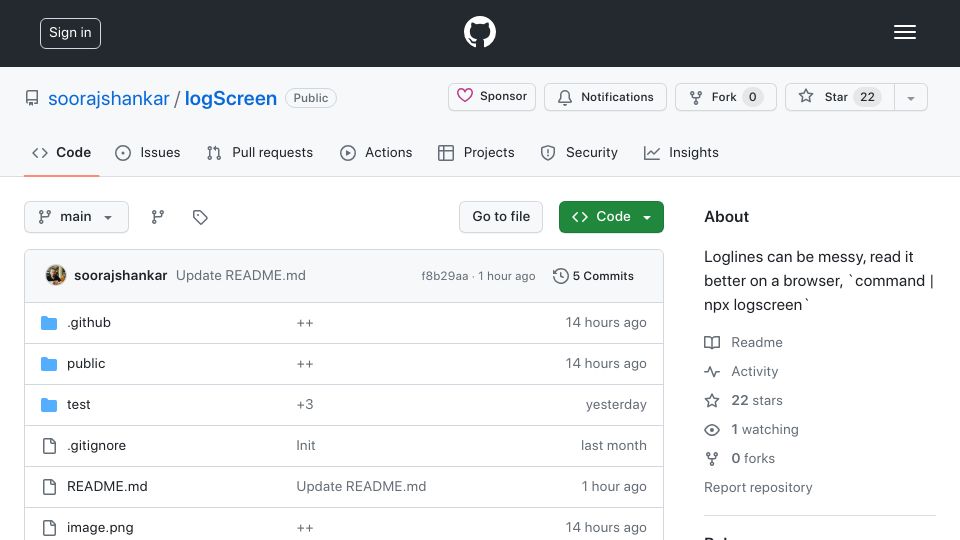This screenshot has height=540, width=960.
Task: Open the Actions tab
Action: [376, 152]
